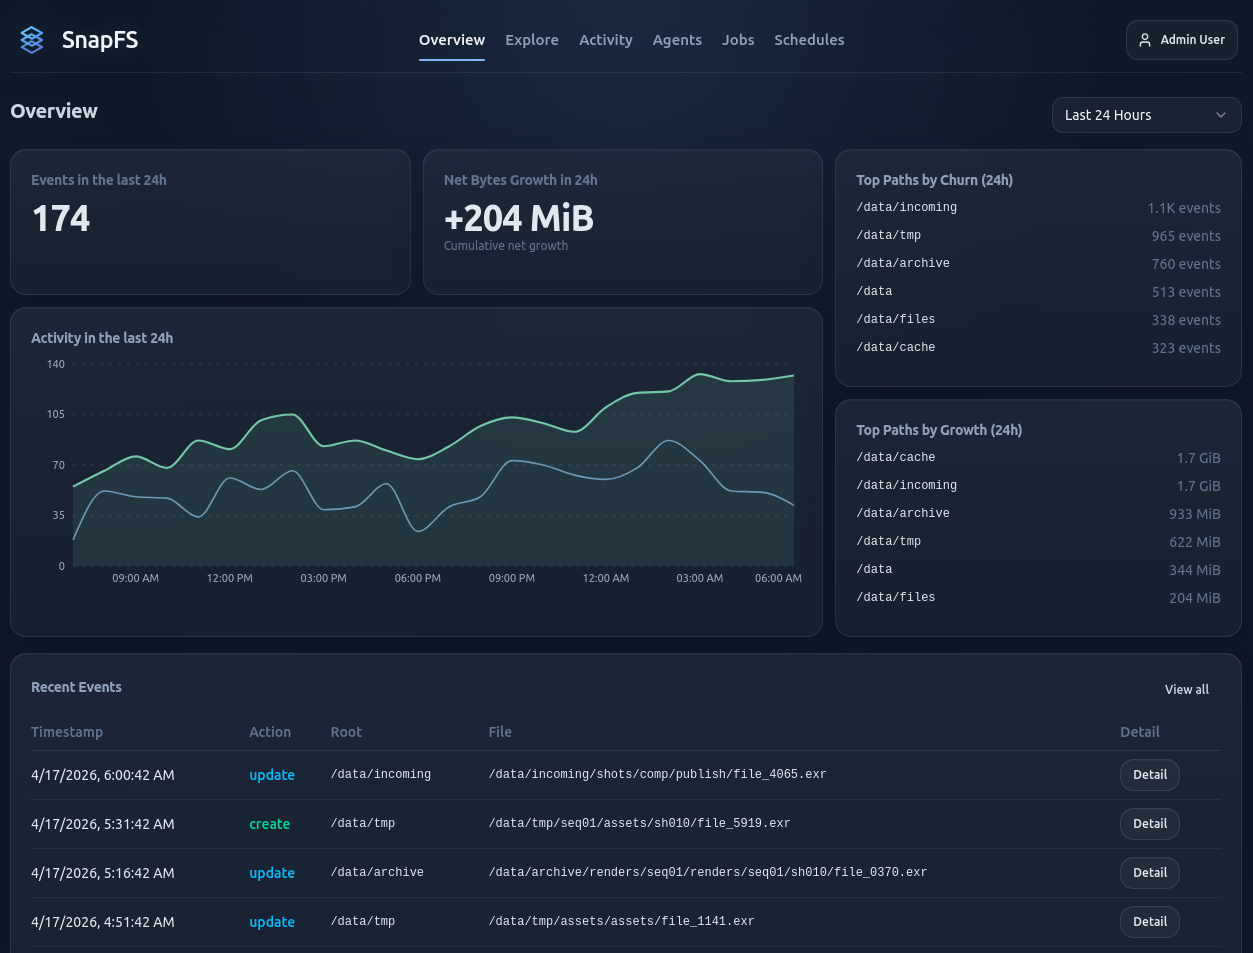
Task: Switch to the Explore tab
Action: pyautogui.click(x=531, y=40)
